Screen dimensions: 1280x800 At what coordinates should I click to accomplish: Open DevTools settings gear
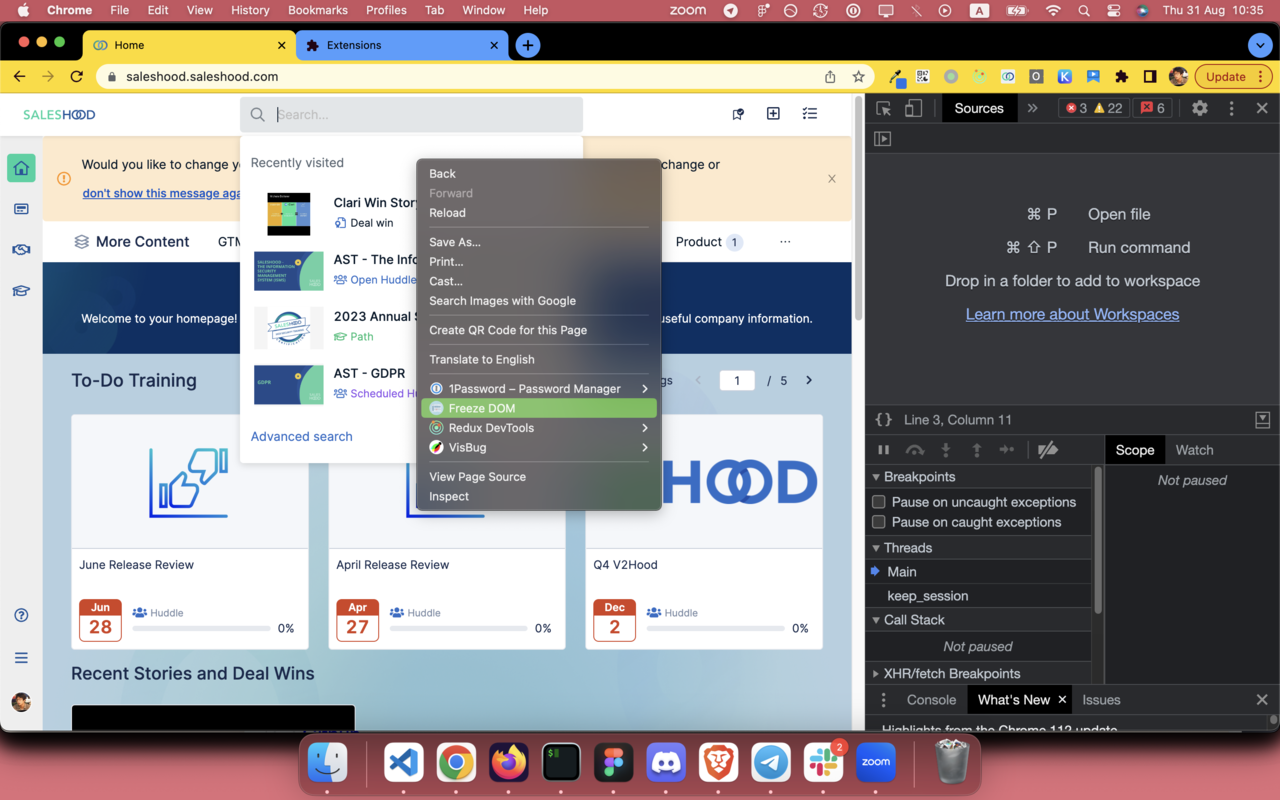coord(1200,108)
